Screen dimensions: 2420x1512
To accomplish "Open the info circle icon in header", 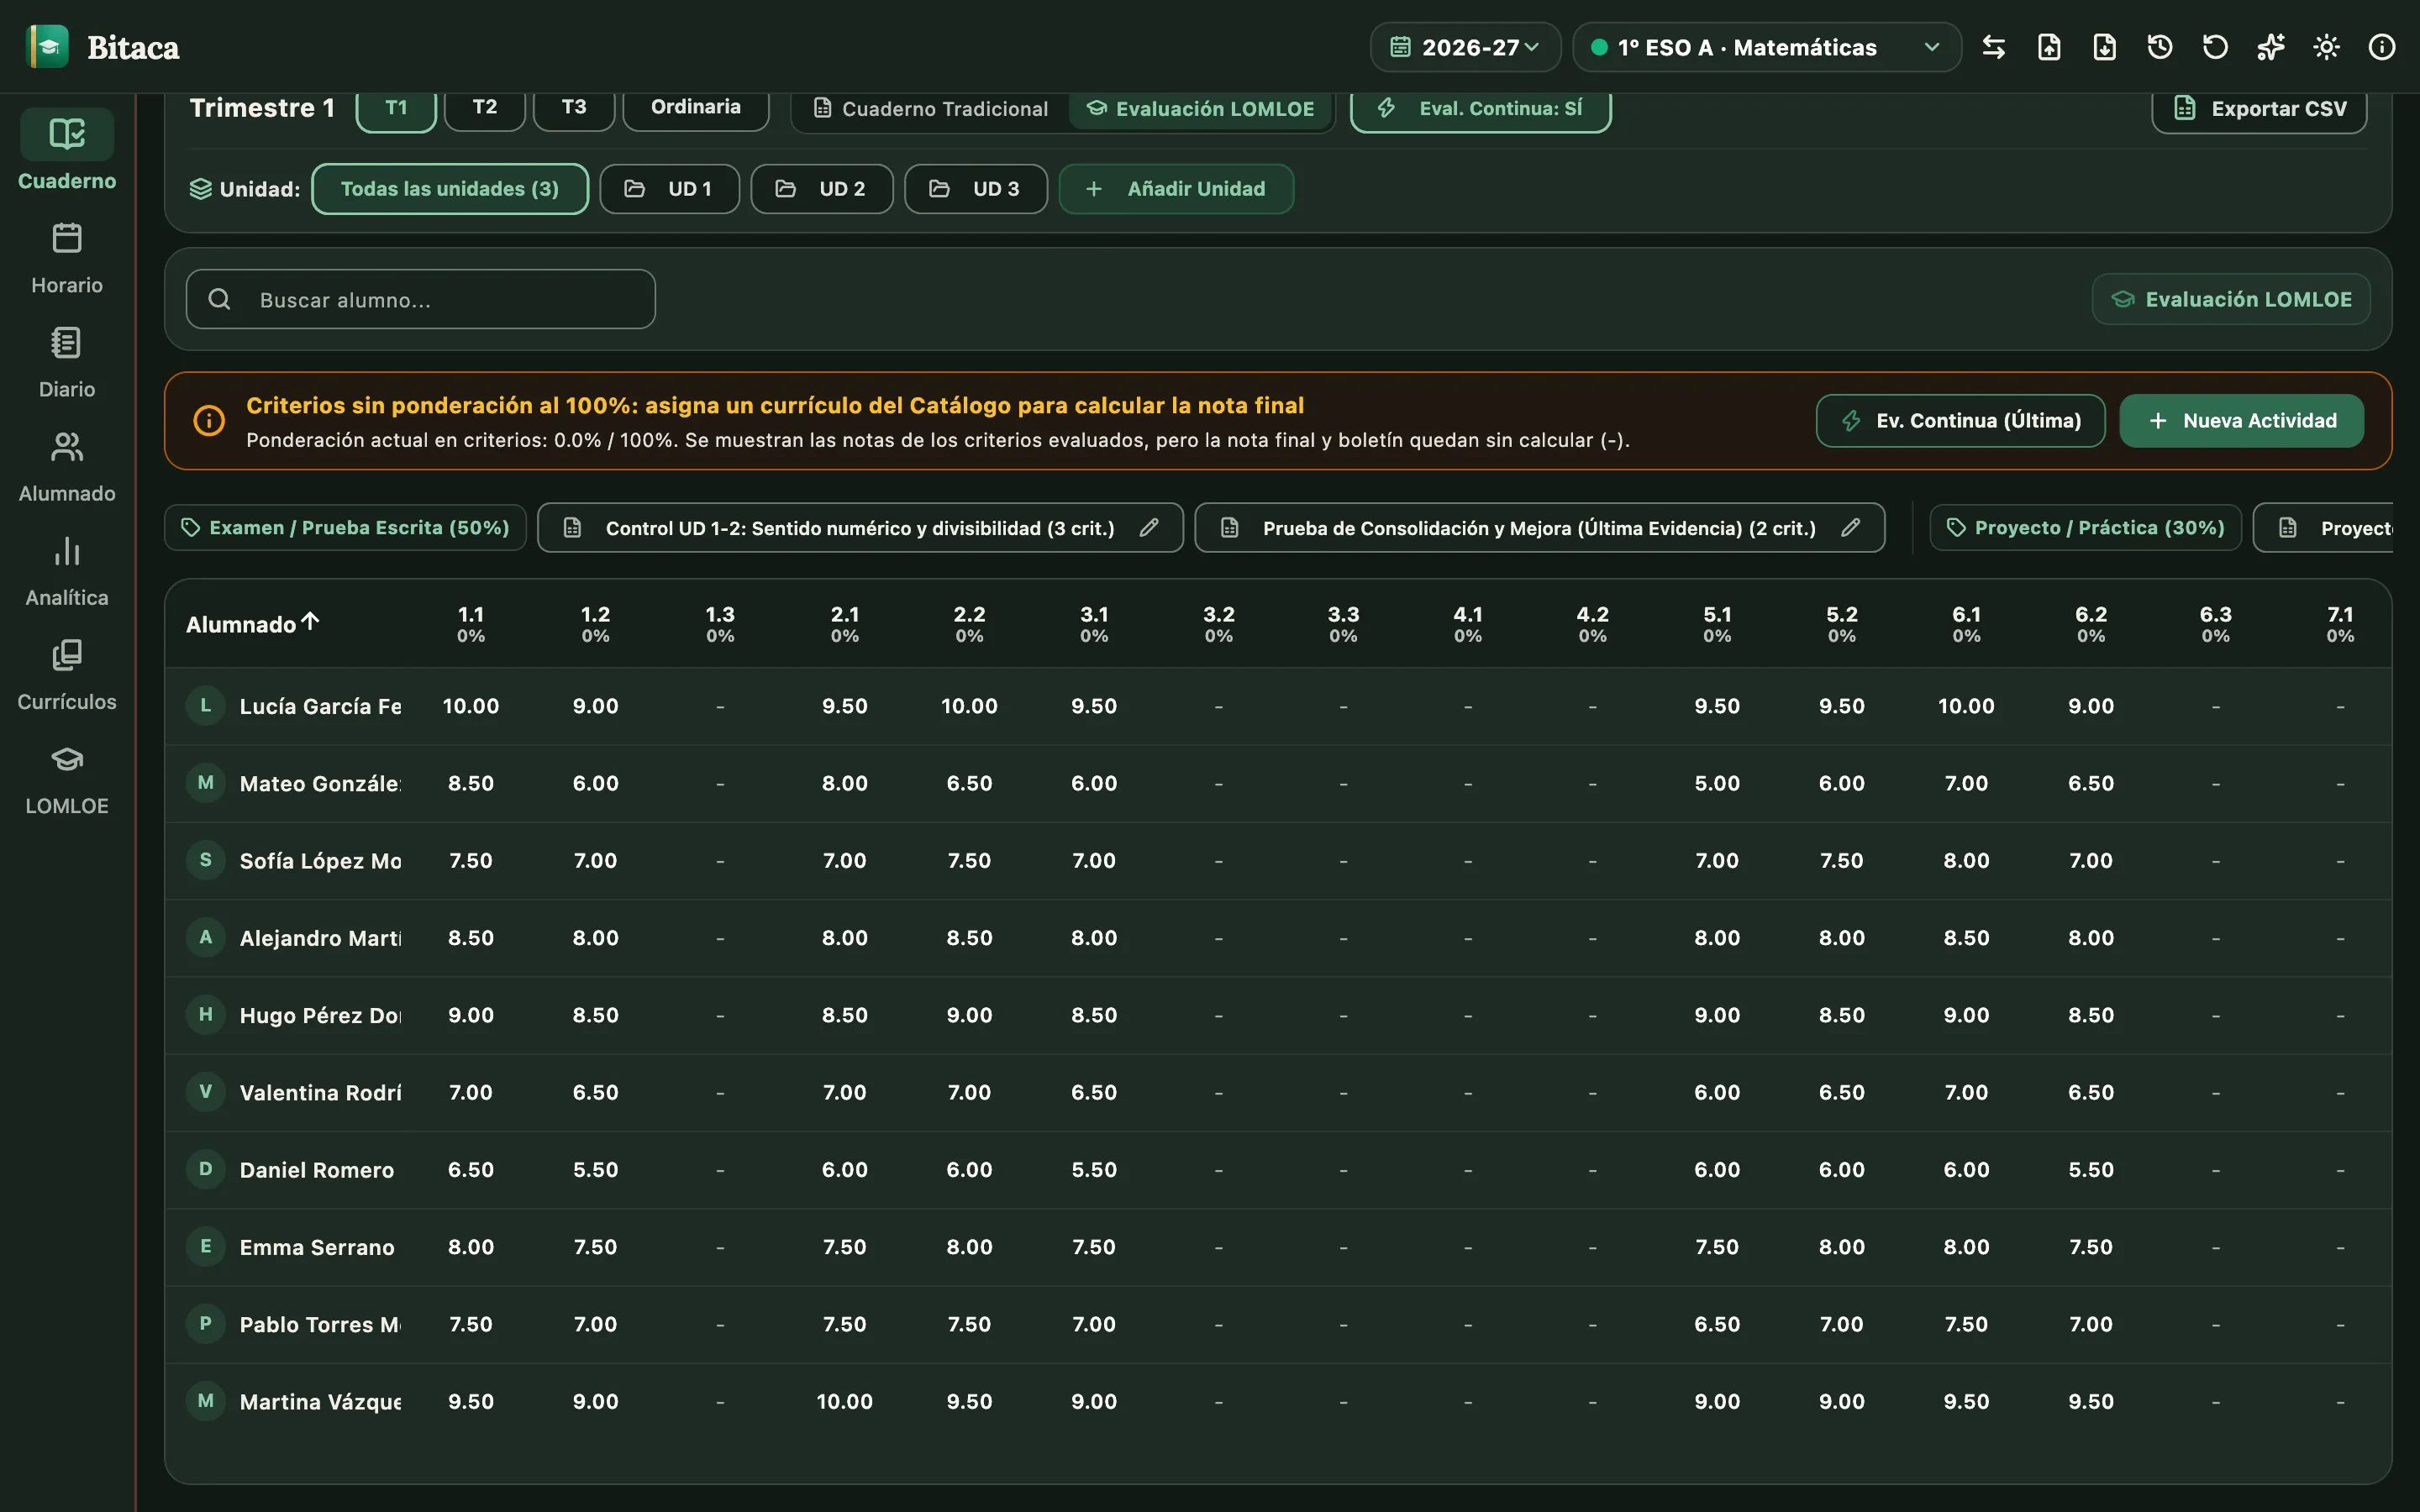I will [x=2382, y=47].
